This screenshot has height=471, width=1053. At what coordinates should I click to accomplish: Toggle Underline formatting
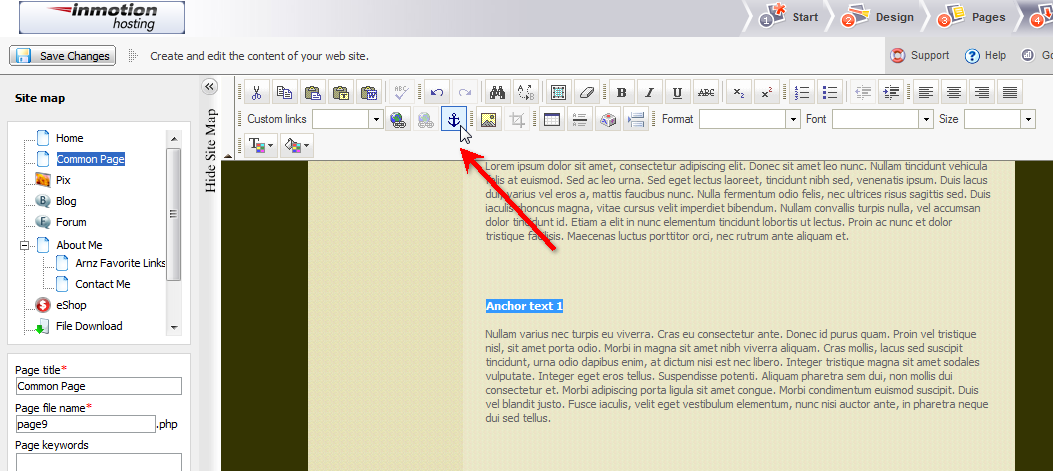click(x=678, y=93)
